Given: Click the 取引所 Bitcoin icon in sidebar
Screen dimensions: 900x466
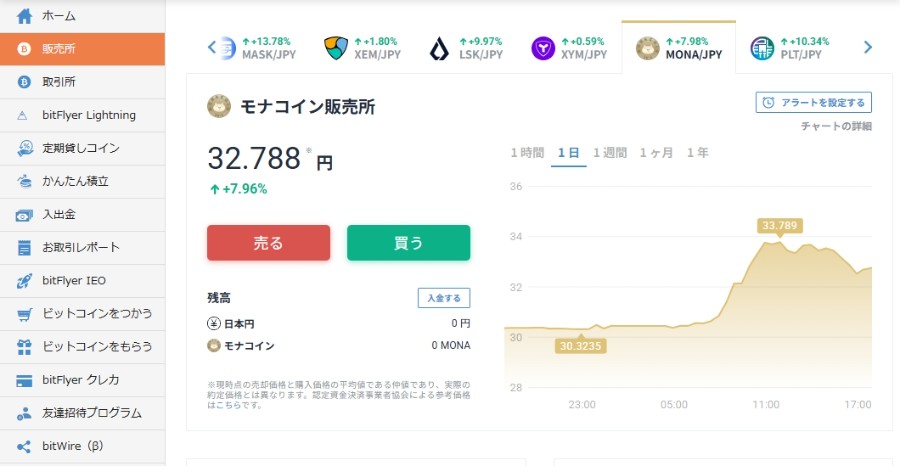Looking at the screenshot, I should tap(24, 82).
